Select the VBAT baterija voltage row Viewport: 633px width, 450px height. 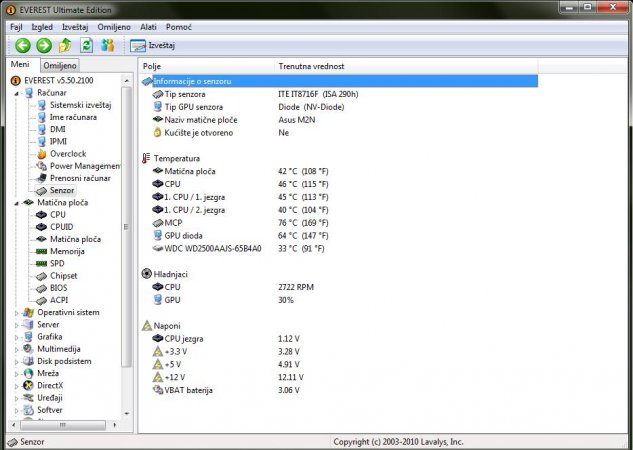pyautogui.click(x=340, y=390)
